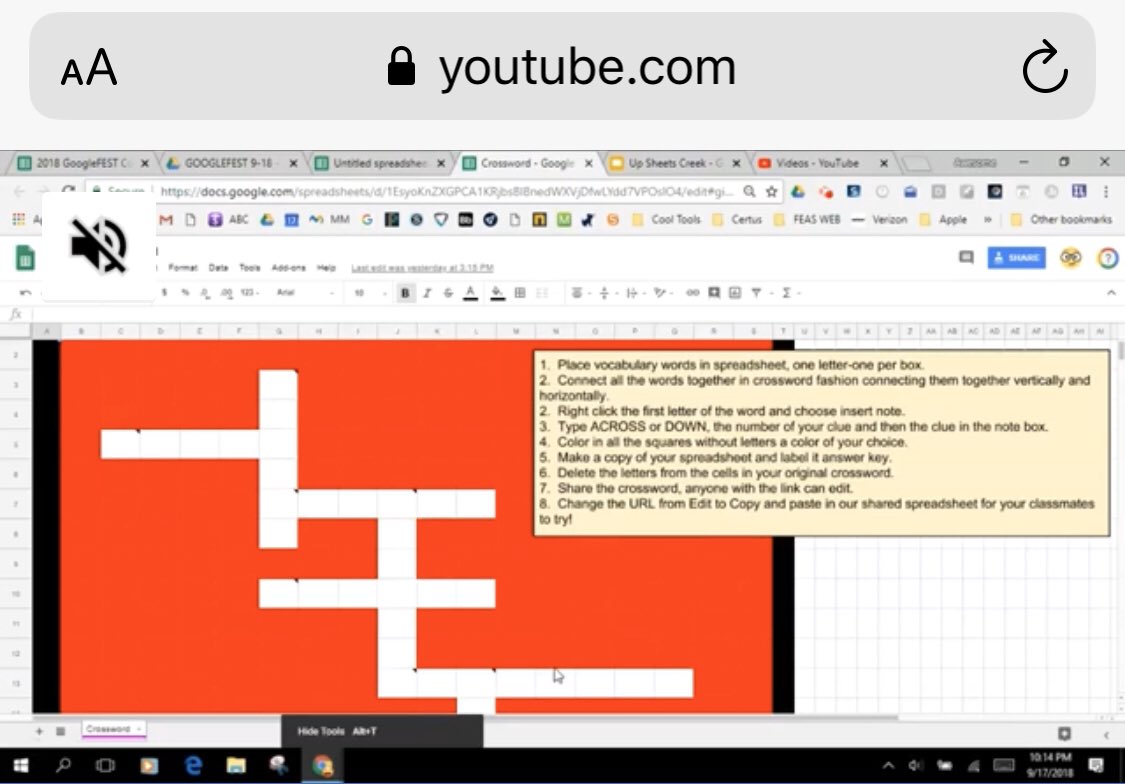Image resolution: width=1125 pixels, height=784 pixels.
Task: Open the Add-ons menu
Action: pos(288,268)
